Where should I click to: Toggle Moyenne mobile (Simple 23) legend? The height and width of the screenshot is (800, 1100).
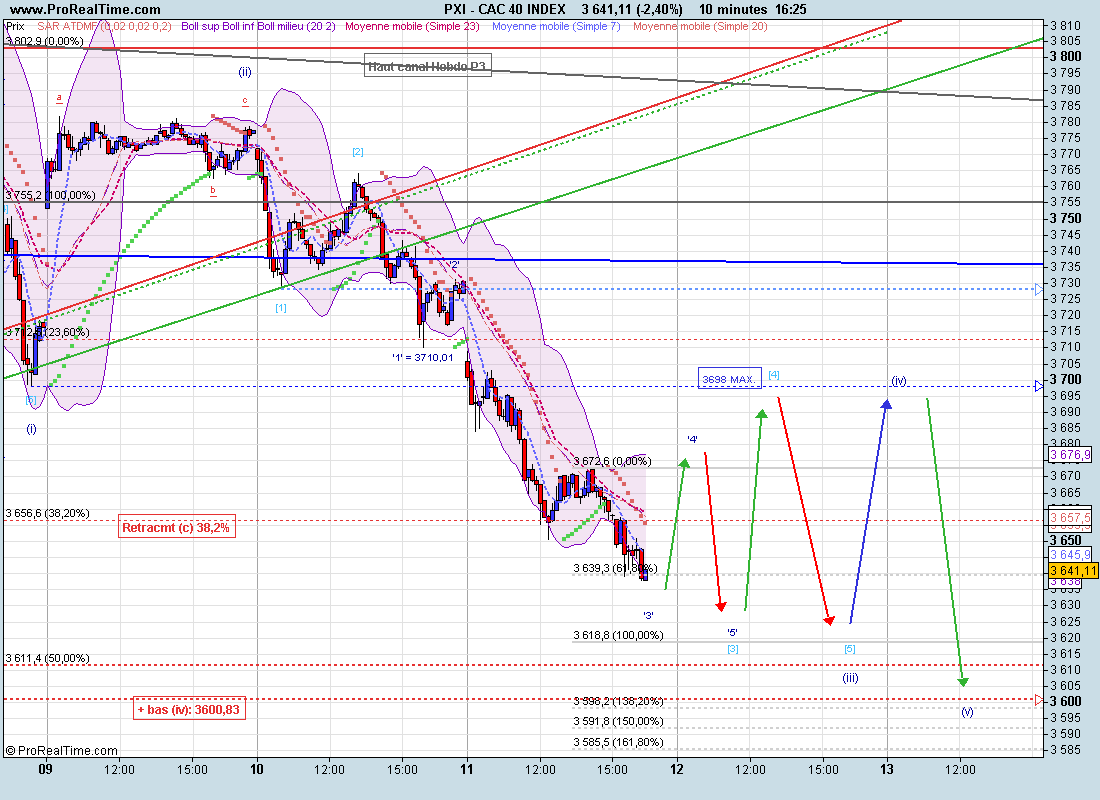pos(417,25)
